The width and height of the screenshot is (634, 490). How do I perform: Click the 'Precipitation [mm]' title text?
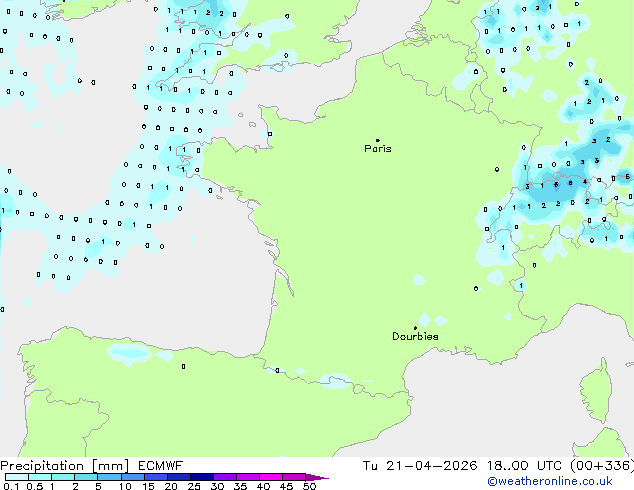pos(65,466)
